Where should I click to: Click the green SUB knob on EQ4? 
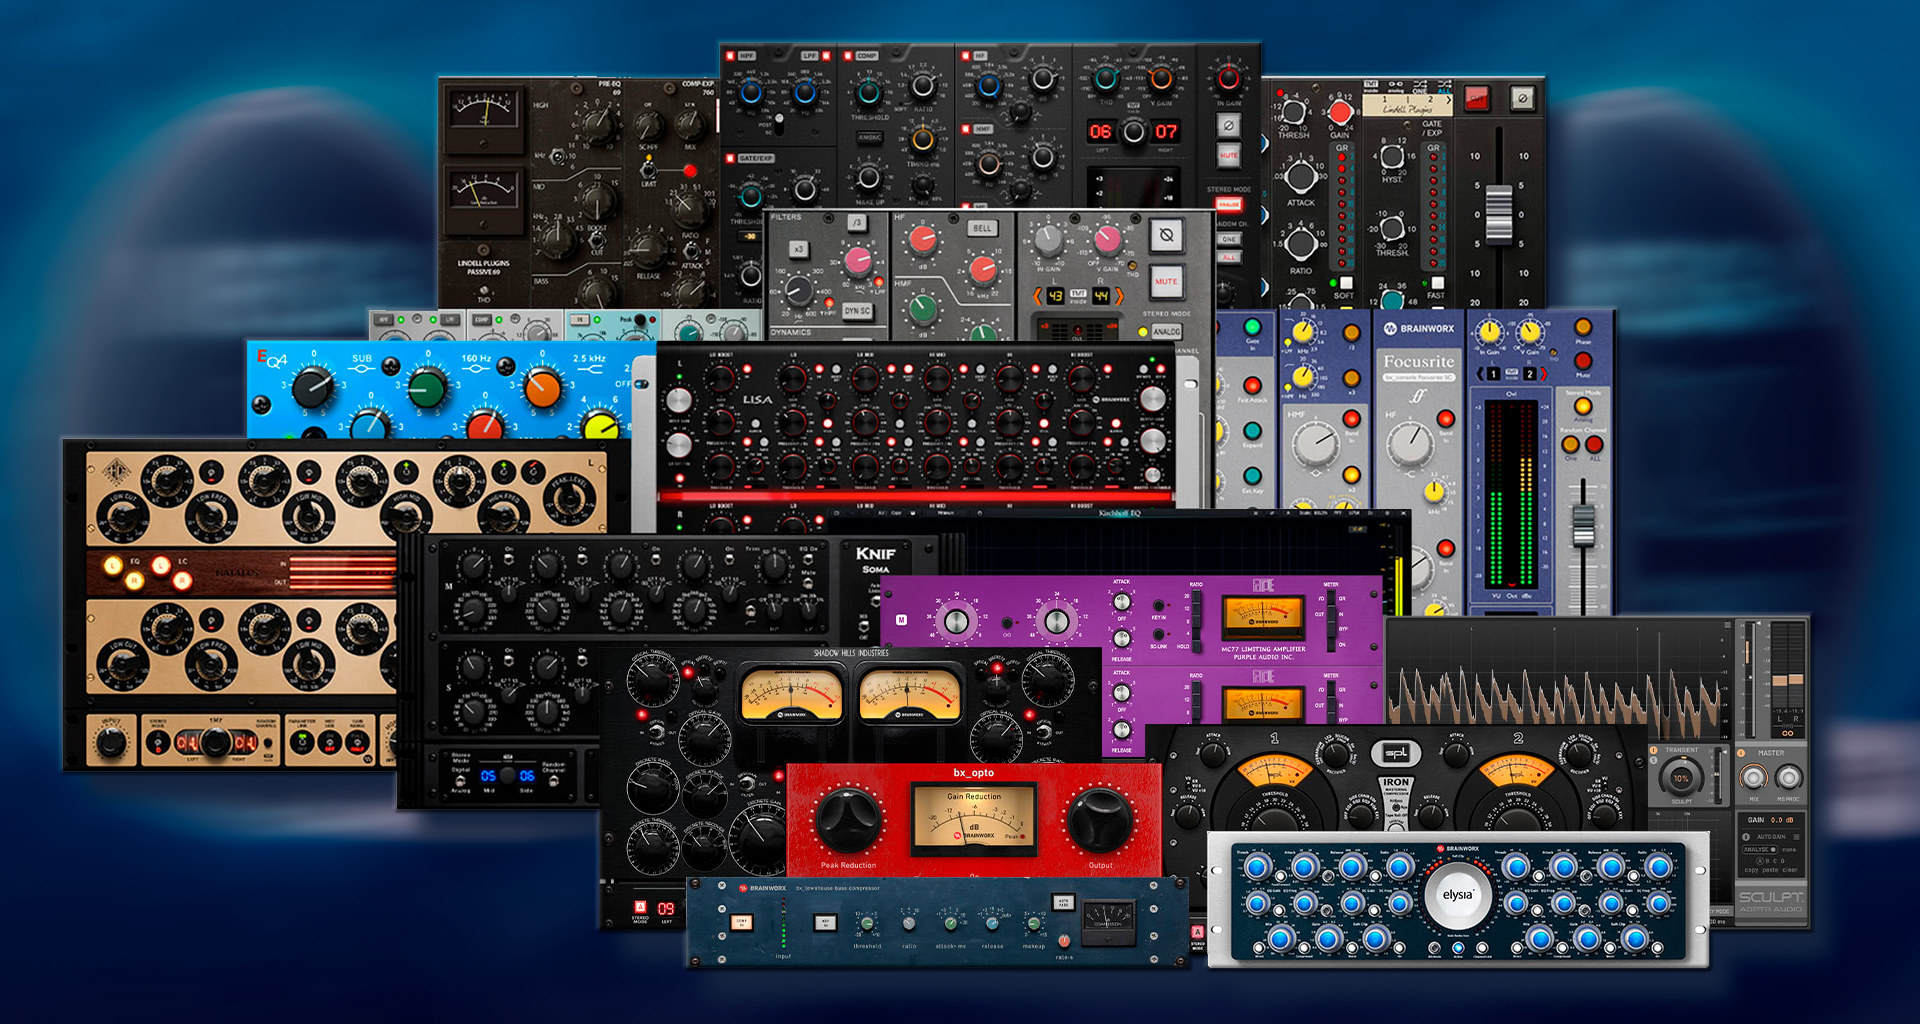[427, 388]
